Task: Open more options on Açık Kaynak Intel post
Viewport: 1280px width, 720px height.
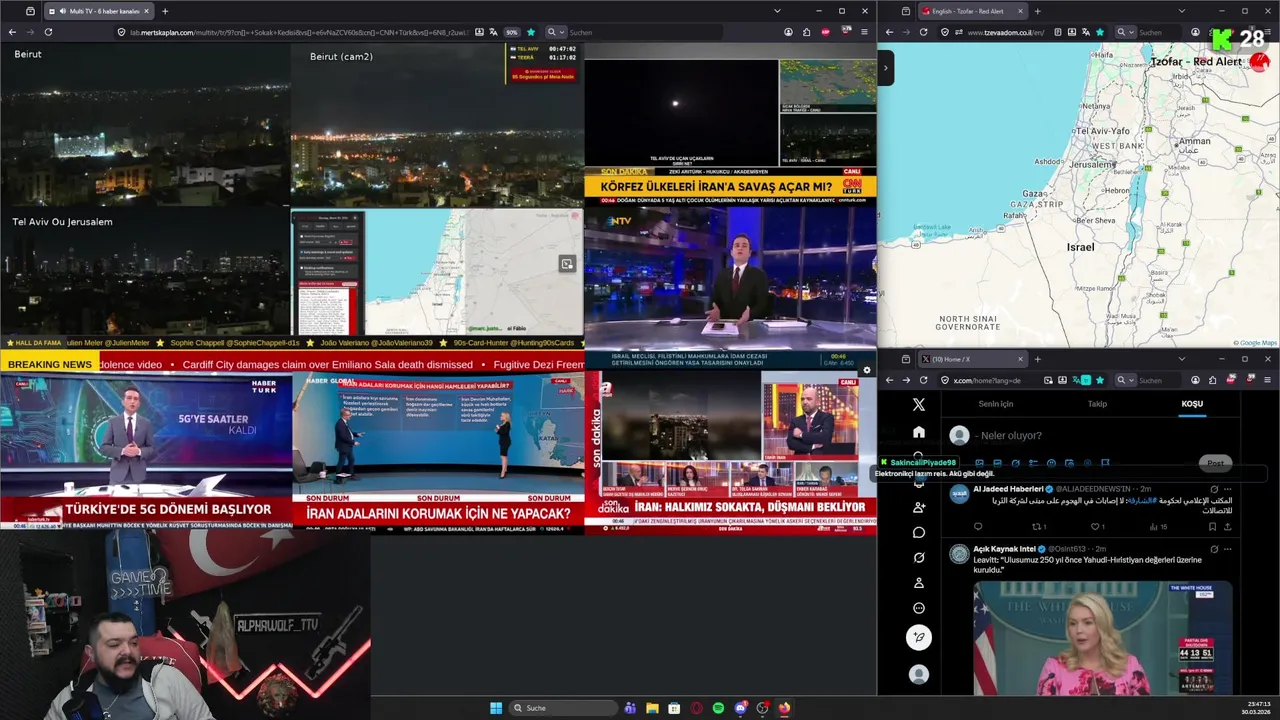Action: [1228, 549]
